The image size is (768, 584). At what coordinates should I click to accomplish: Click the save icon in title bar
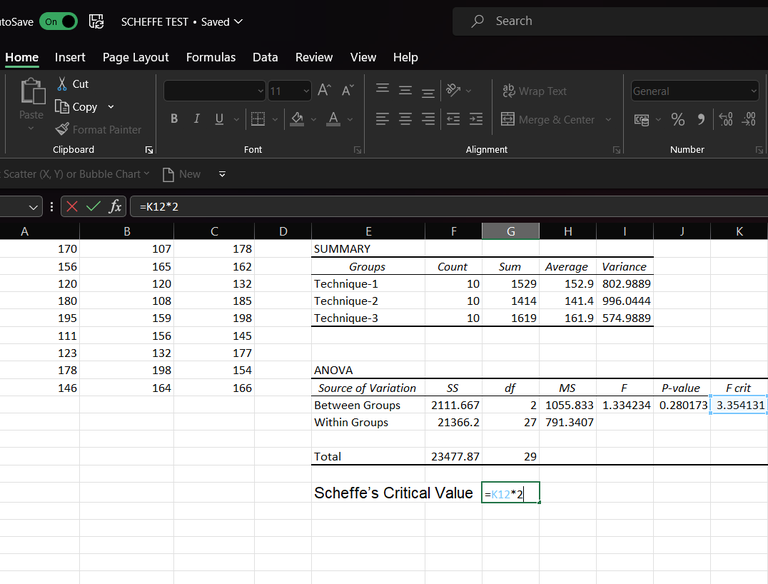(x=96, y=21)
